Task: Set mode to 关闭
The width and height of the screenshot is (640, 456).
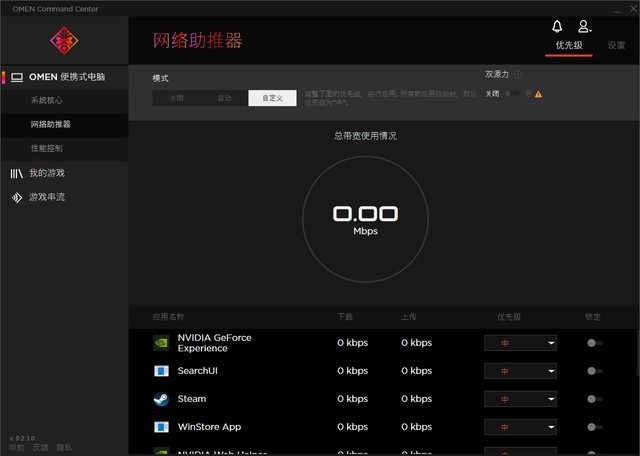Action: pyautogui.click(x=176, y=98)
